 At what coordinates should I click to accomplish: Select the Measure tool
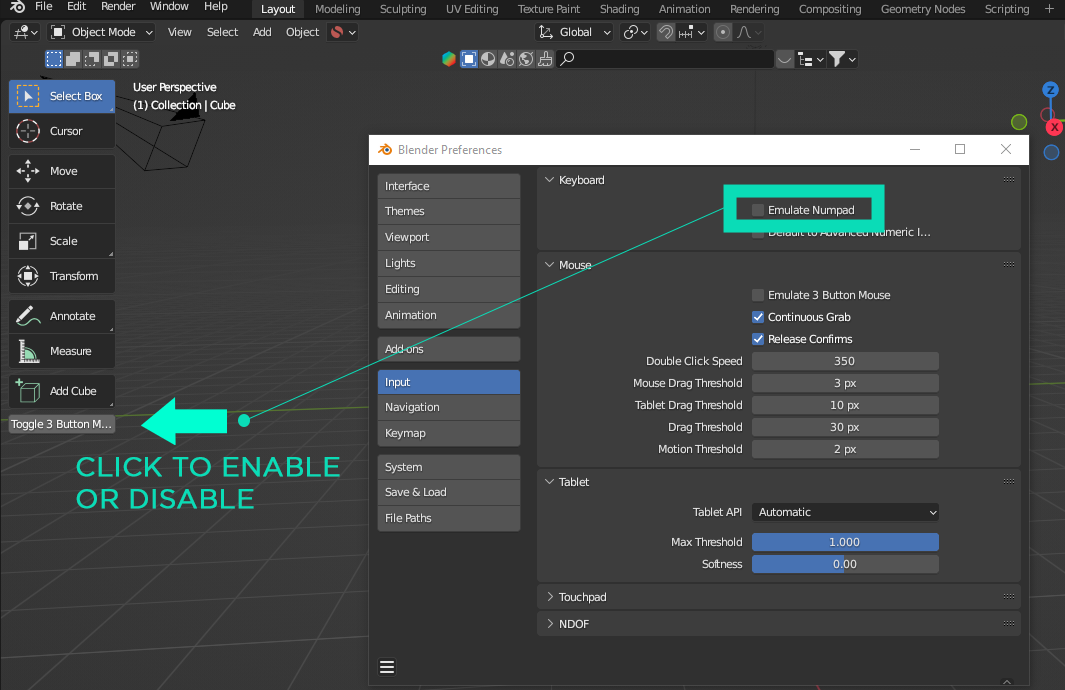[62, 351]
